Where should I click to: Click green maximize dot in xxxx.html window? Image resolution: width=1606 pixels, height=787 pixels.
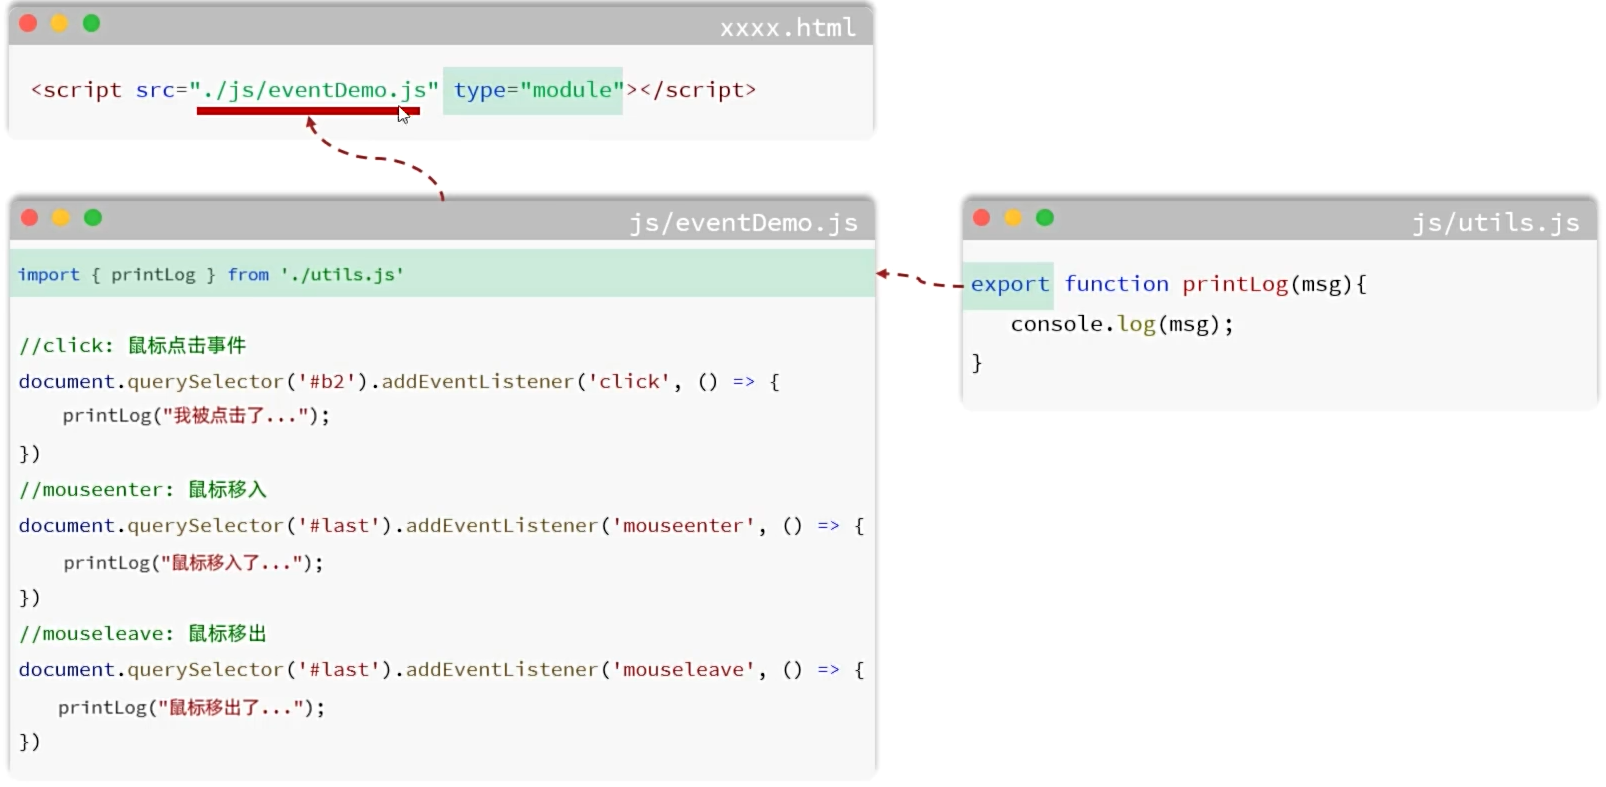[91, 23]
